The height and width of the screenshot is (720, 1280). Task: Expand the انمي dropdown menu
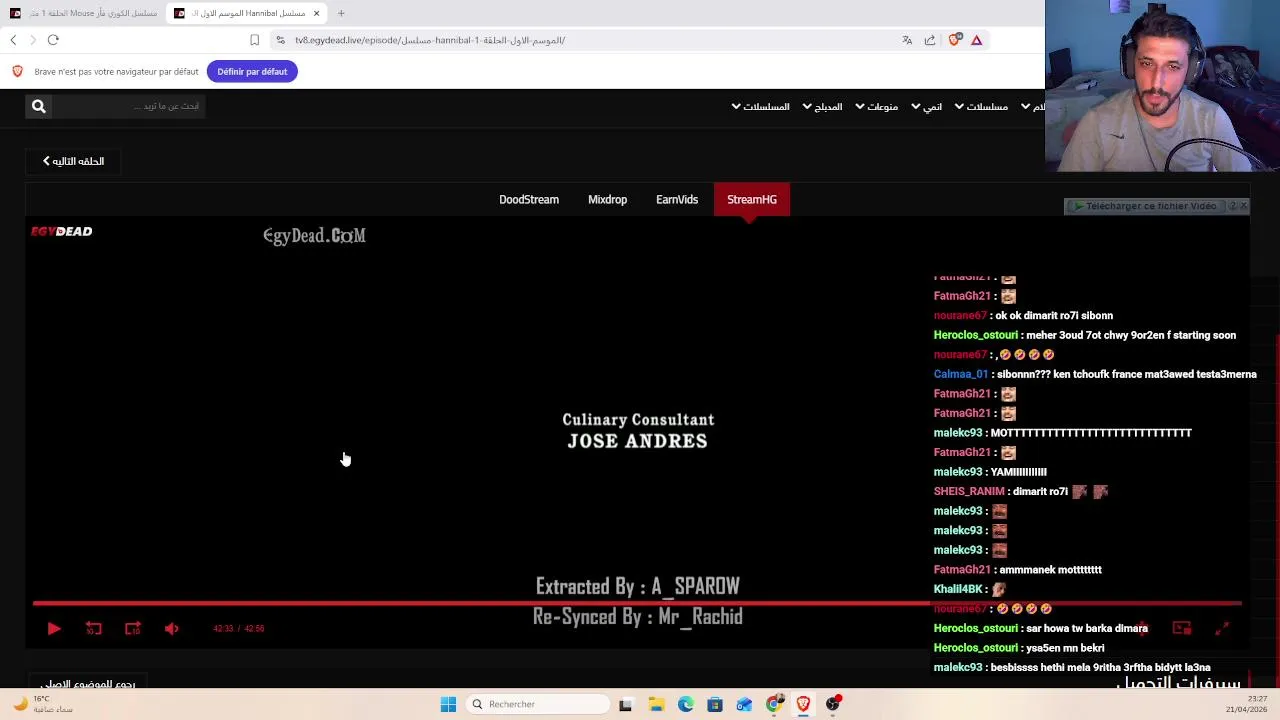click(927, 107)
